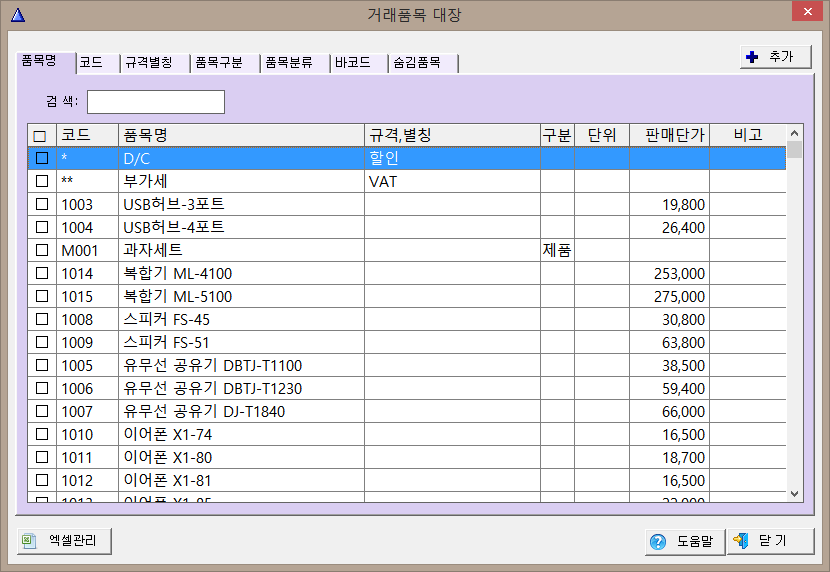
Task: Check the box for D/C row
Action: point(42,158)
